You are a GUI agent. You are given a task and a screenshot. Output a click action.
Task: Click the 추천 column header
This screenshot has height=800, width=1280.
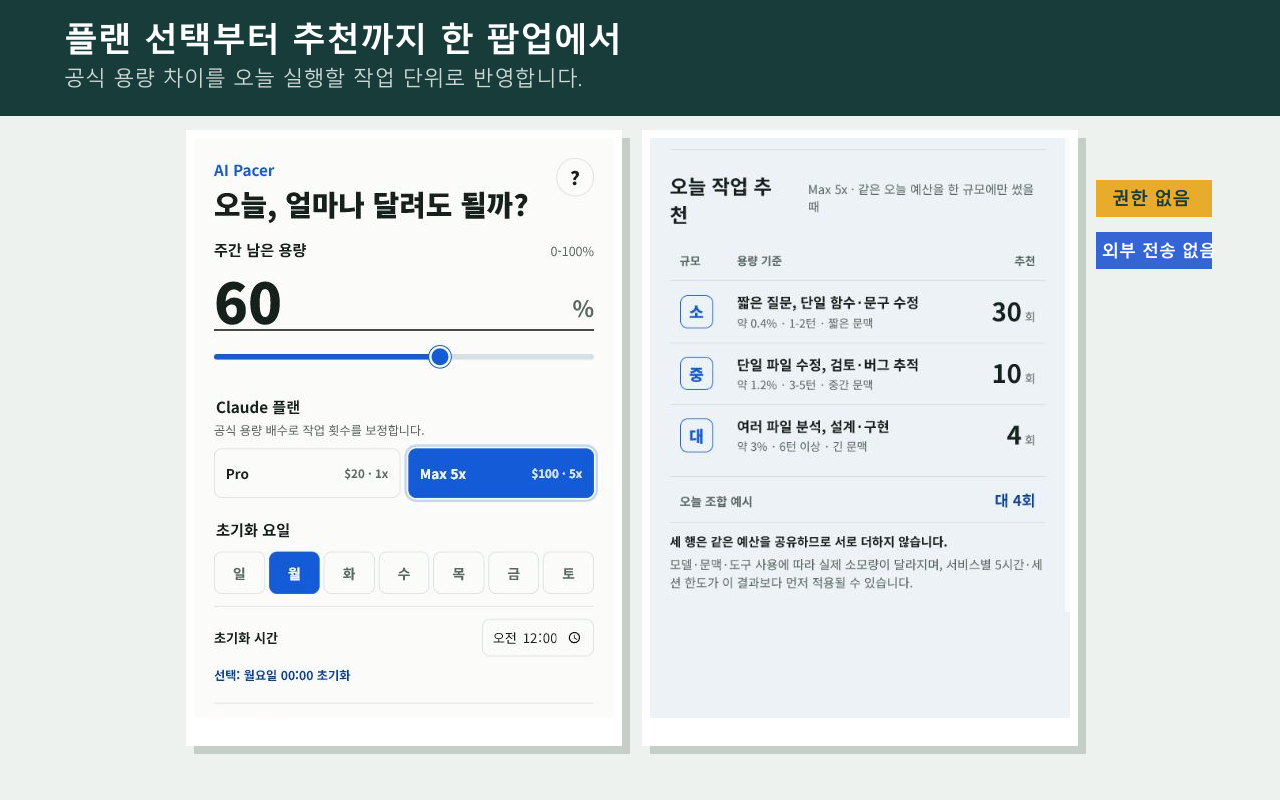(1025, 261)
